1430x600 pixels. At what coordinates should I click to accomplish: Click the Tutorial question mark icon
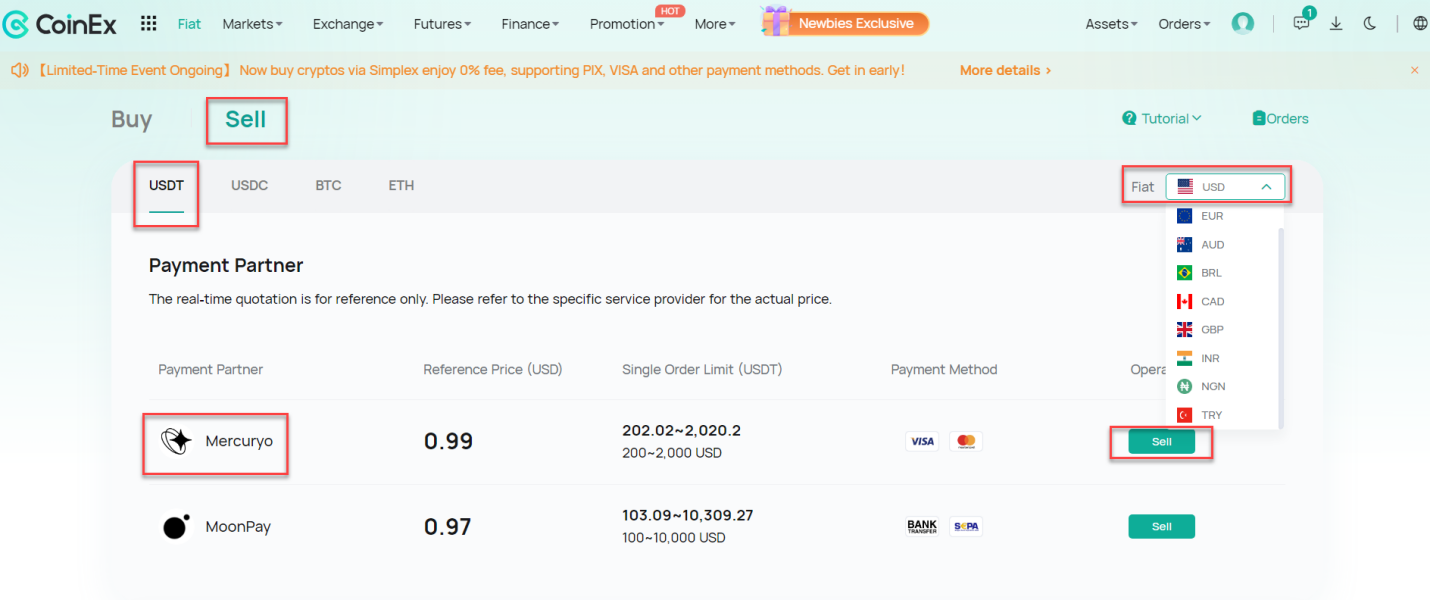1129,118
